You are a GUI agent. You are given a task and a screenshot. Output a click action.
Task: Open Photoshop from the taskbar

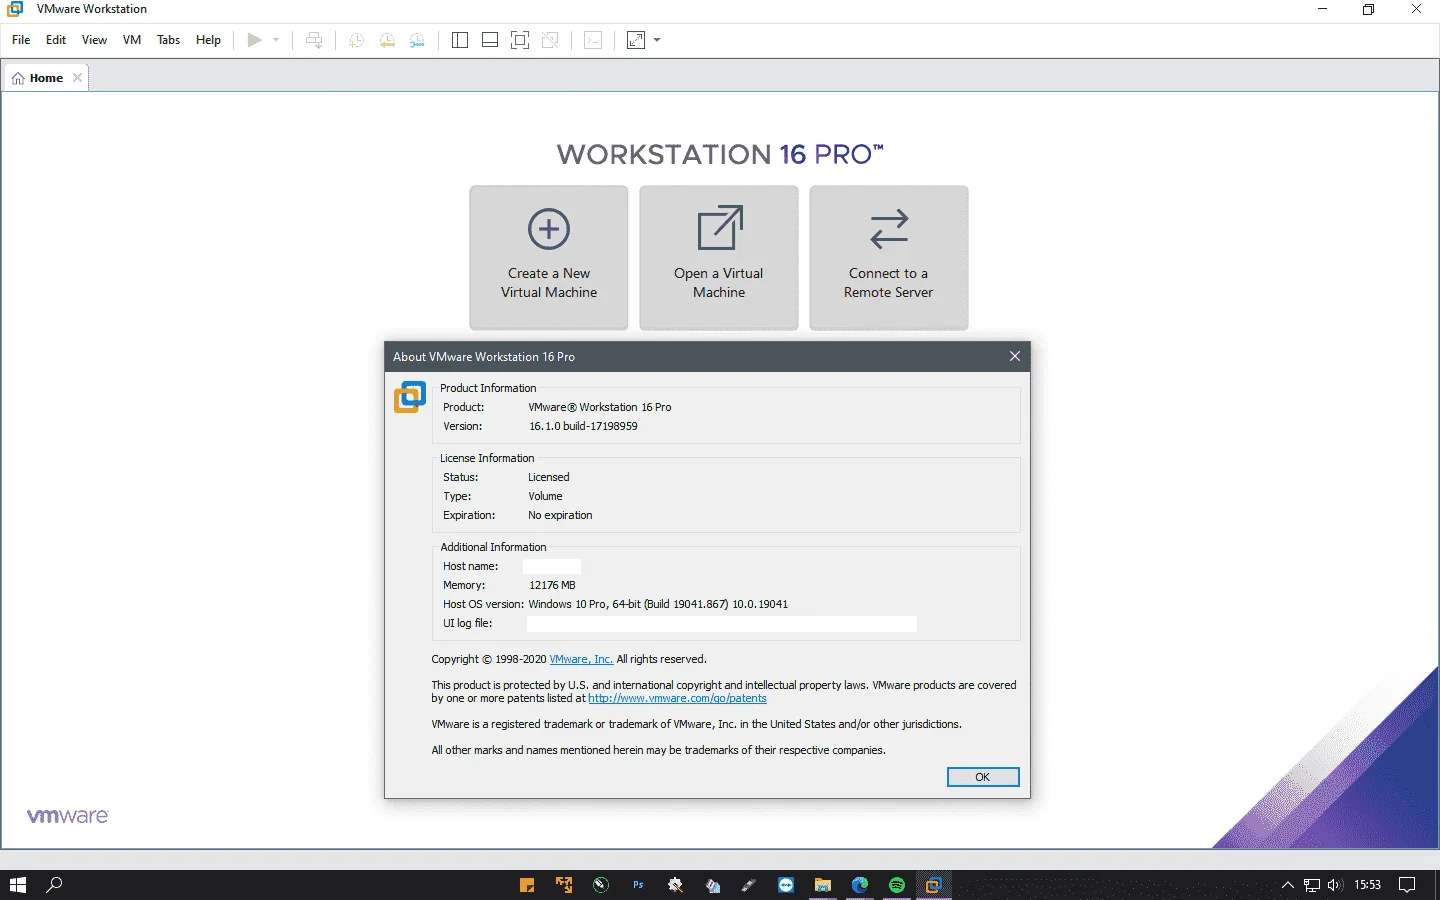(x=638, y=885)
